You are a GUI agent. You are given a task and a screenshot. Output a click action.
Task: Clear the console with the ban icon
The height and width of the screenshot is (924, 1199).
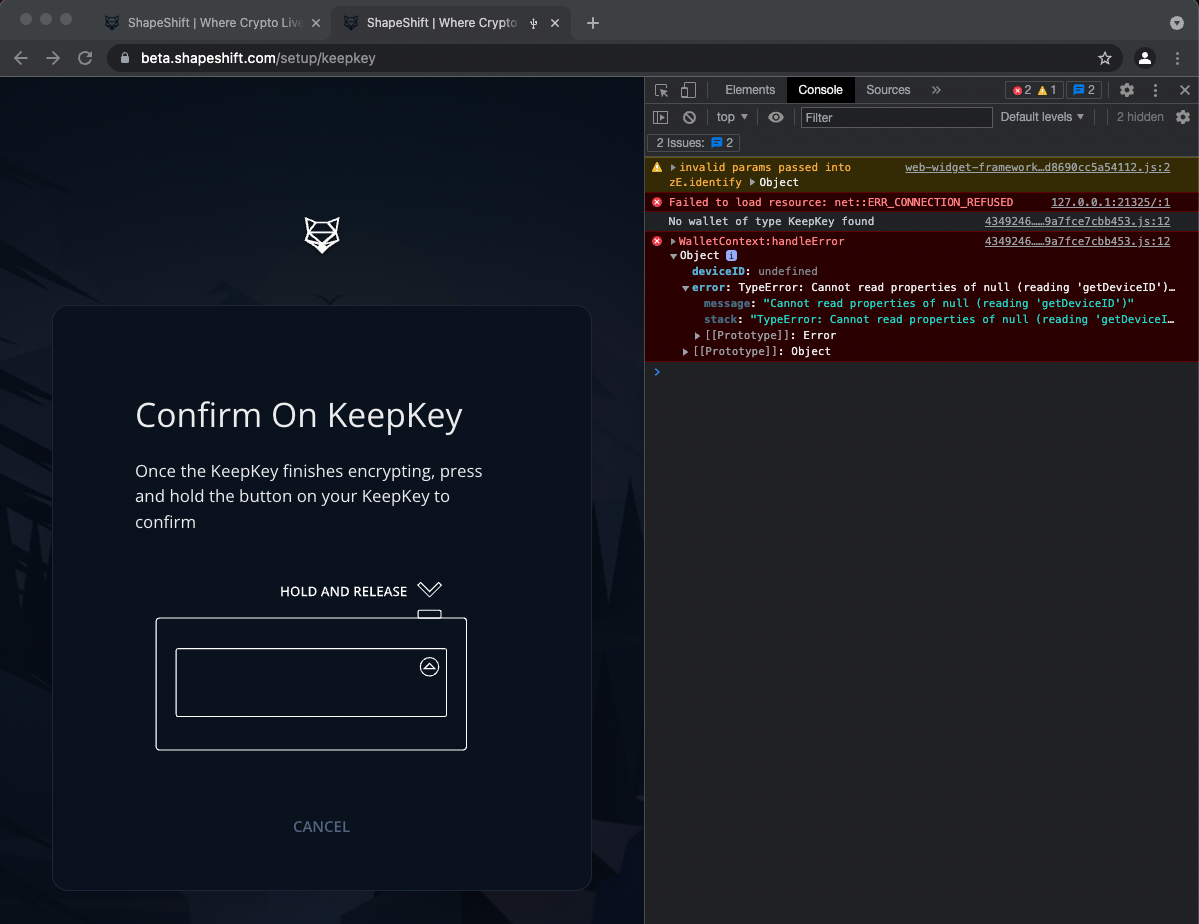689,117
